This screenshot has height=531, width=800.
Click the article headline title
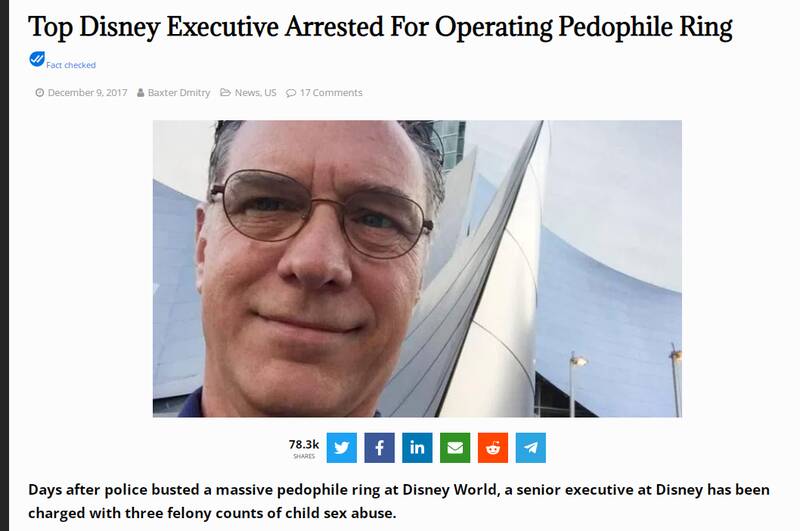(380, 27)
